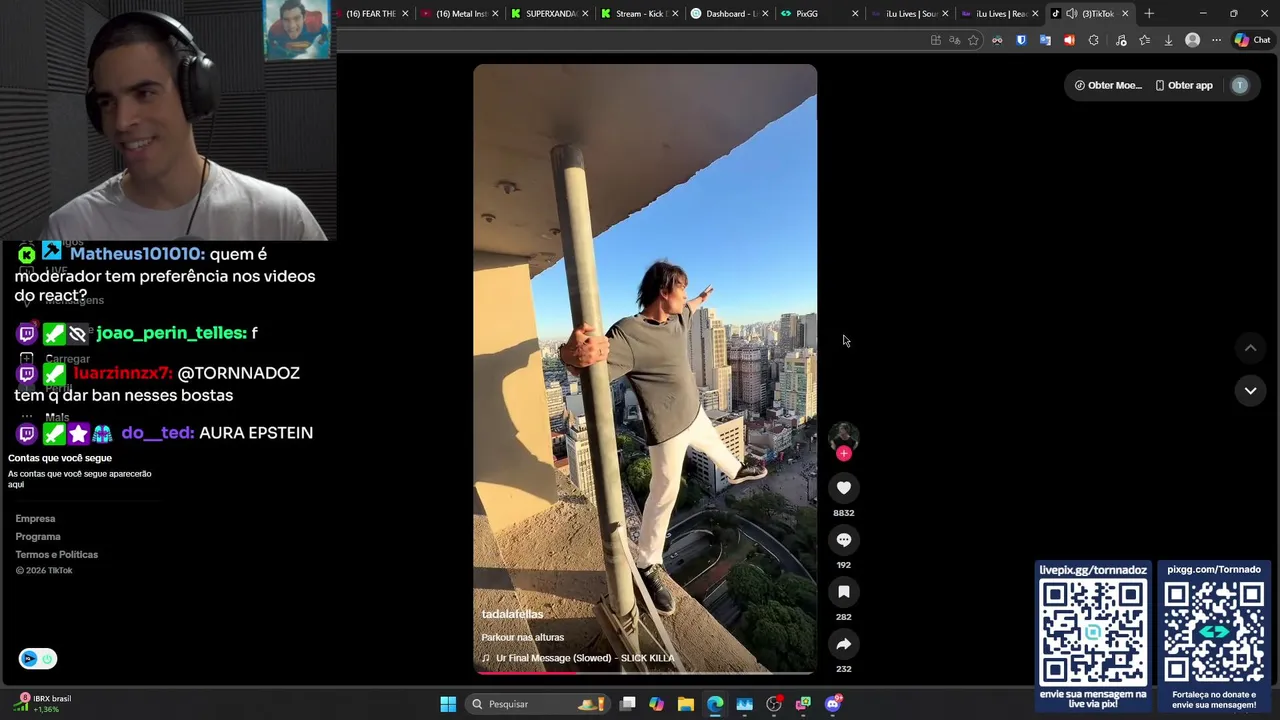1280x720 pixels.
Task: Click the luarzinnzx7 chat username
Action: [122, 373]
